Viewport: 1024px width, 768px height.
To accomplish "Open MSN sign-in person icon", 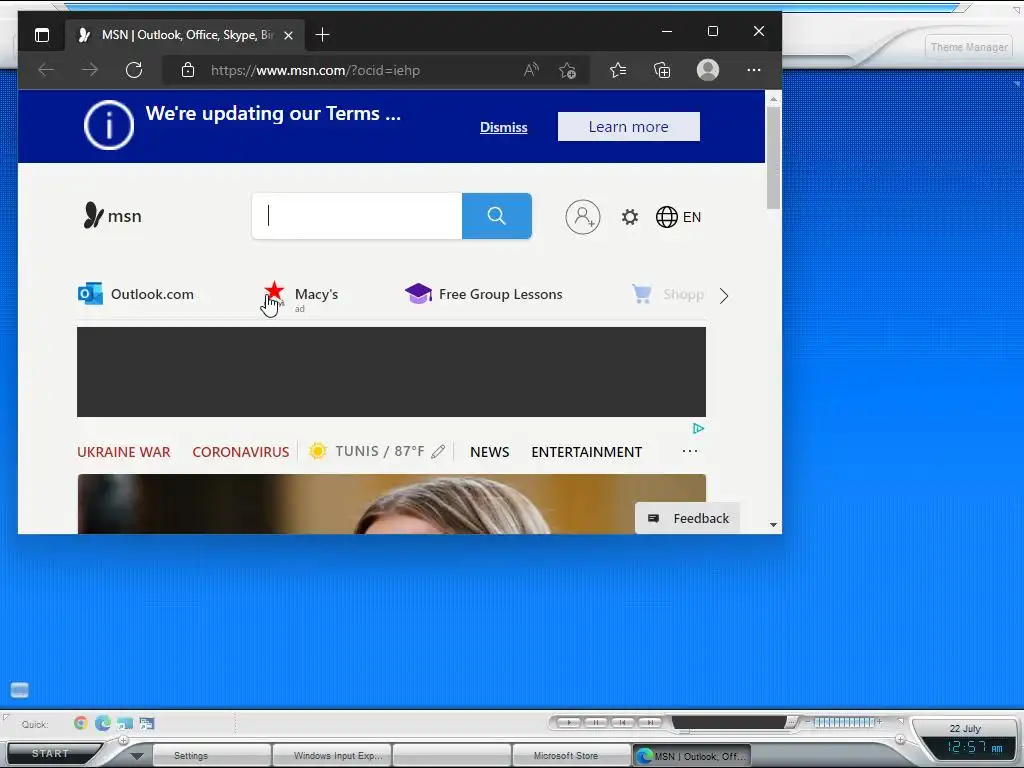I will (583, 217).
